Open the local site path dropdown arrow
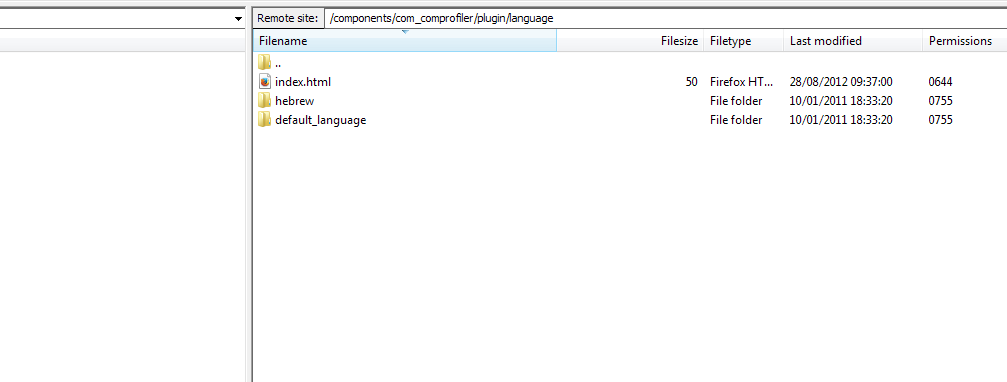Screen dimensions: 1007x382 coord(238,19)
